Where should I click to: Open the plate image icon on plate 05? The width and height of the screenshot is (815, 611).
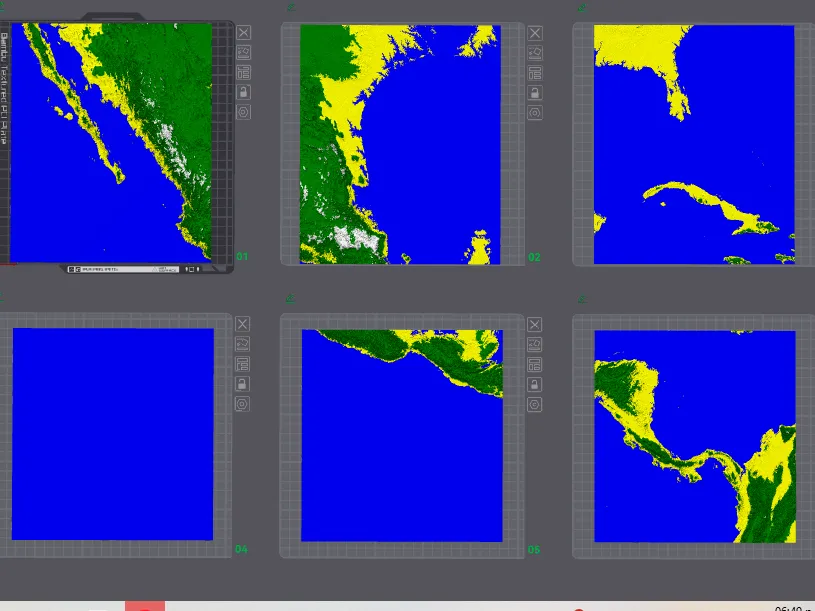tap(535, 344)
